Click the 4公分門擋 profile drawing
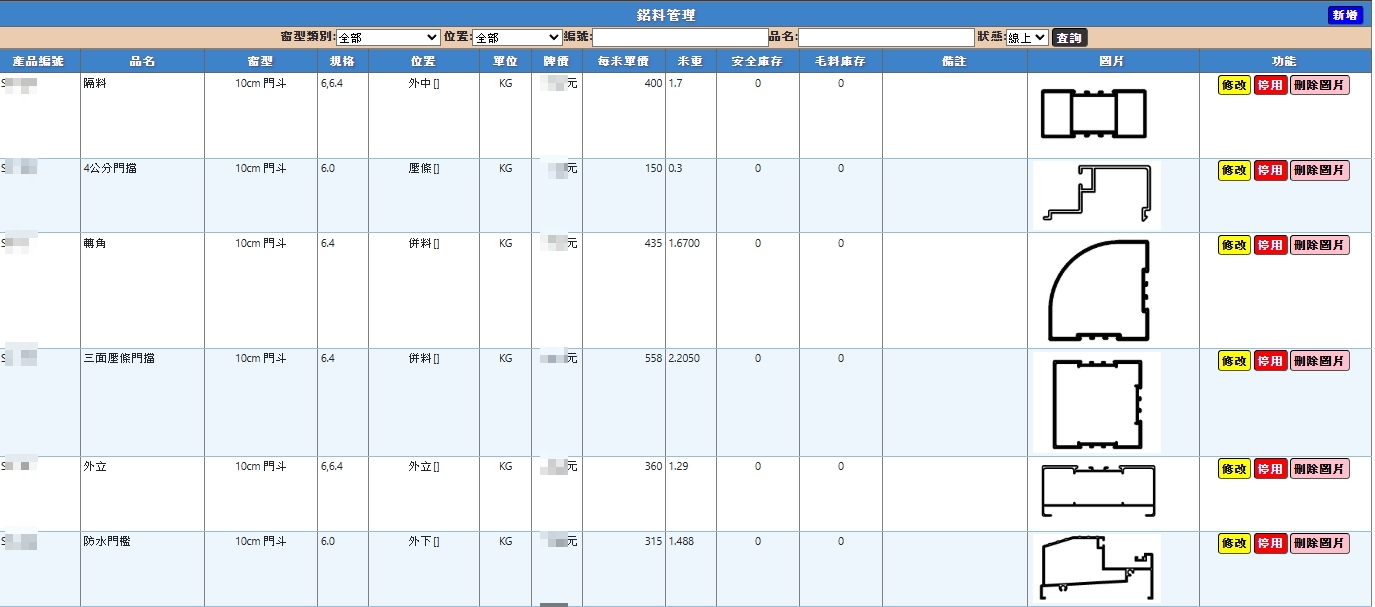Viewport: 1375px width, 607px height. pos(1098,194)
